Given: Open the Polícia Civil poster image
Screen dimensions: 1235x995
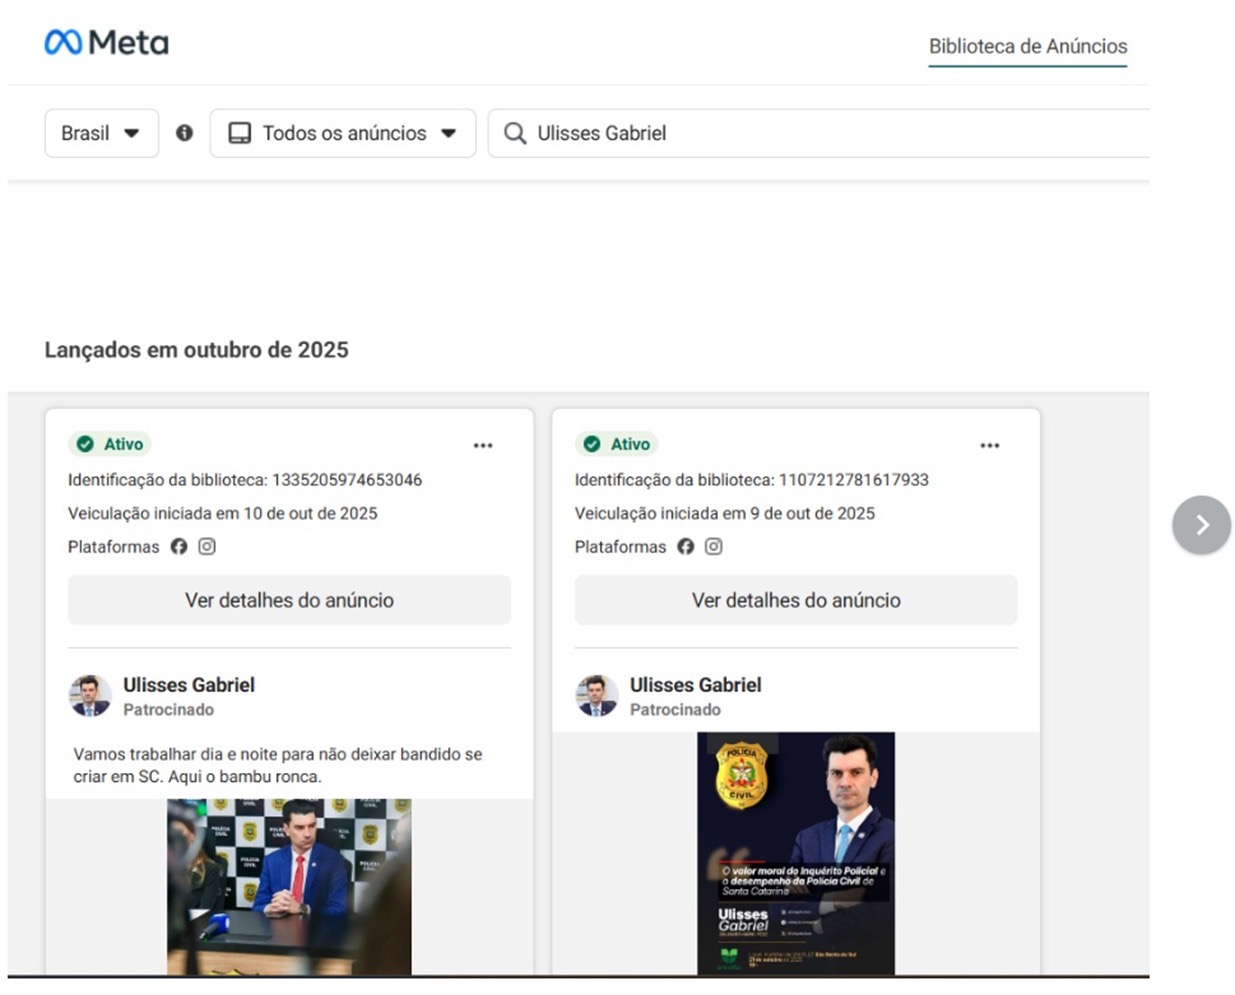Looking at the screenshot, I should tap(796, 853).
